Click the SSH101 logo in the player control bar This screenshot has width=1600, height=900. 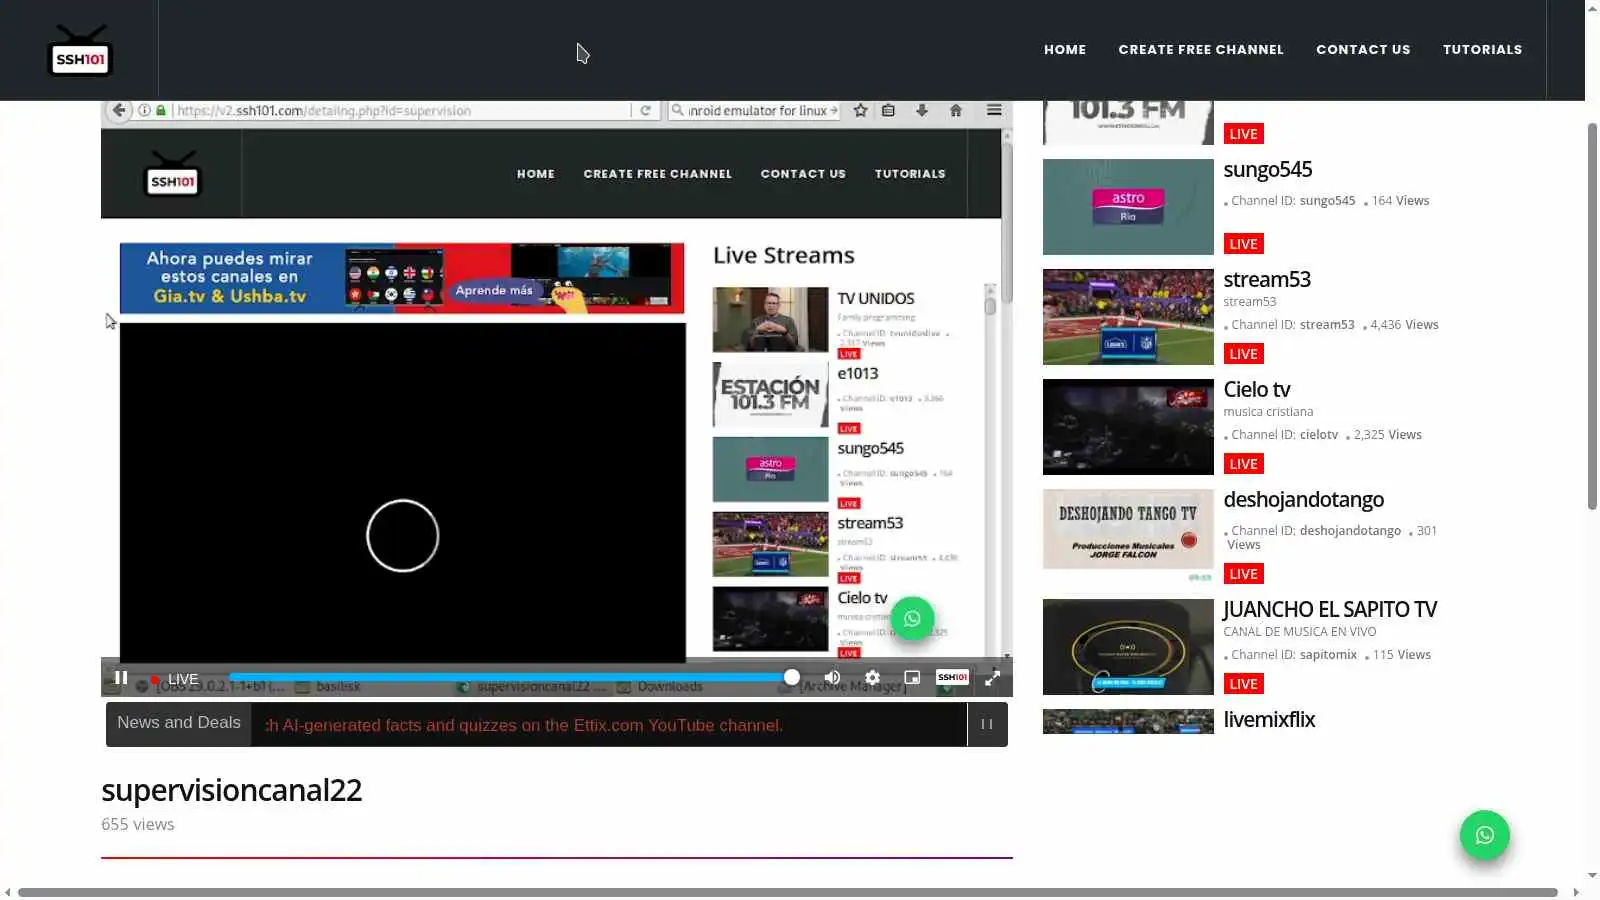952,677
